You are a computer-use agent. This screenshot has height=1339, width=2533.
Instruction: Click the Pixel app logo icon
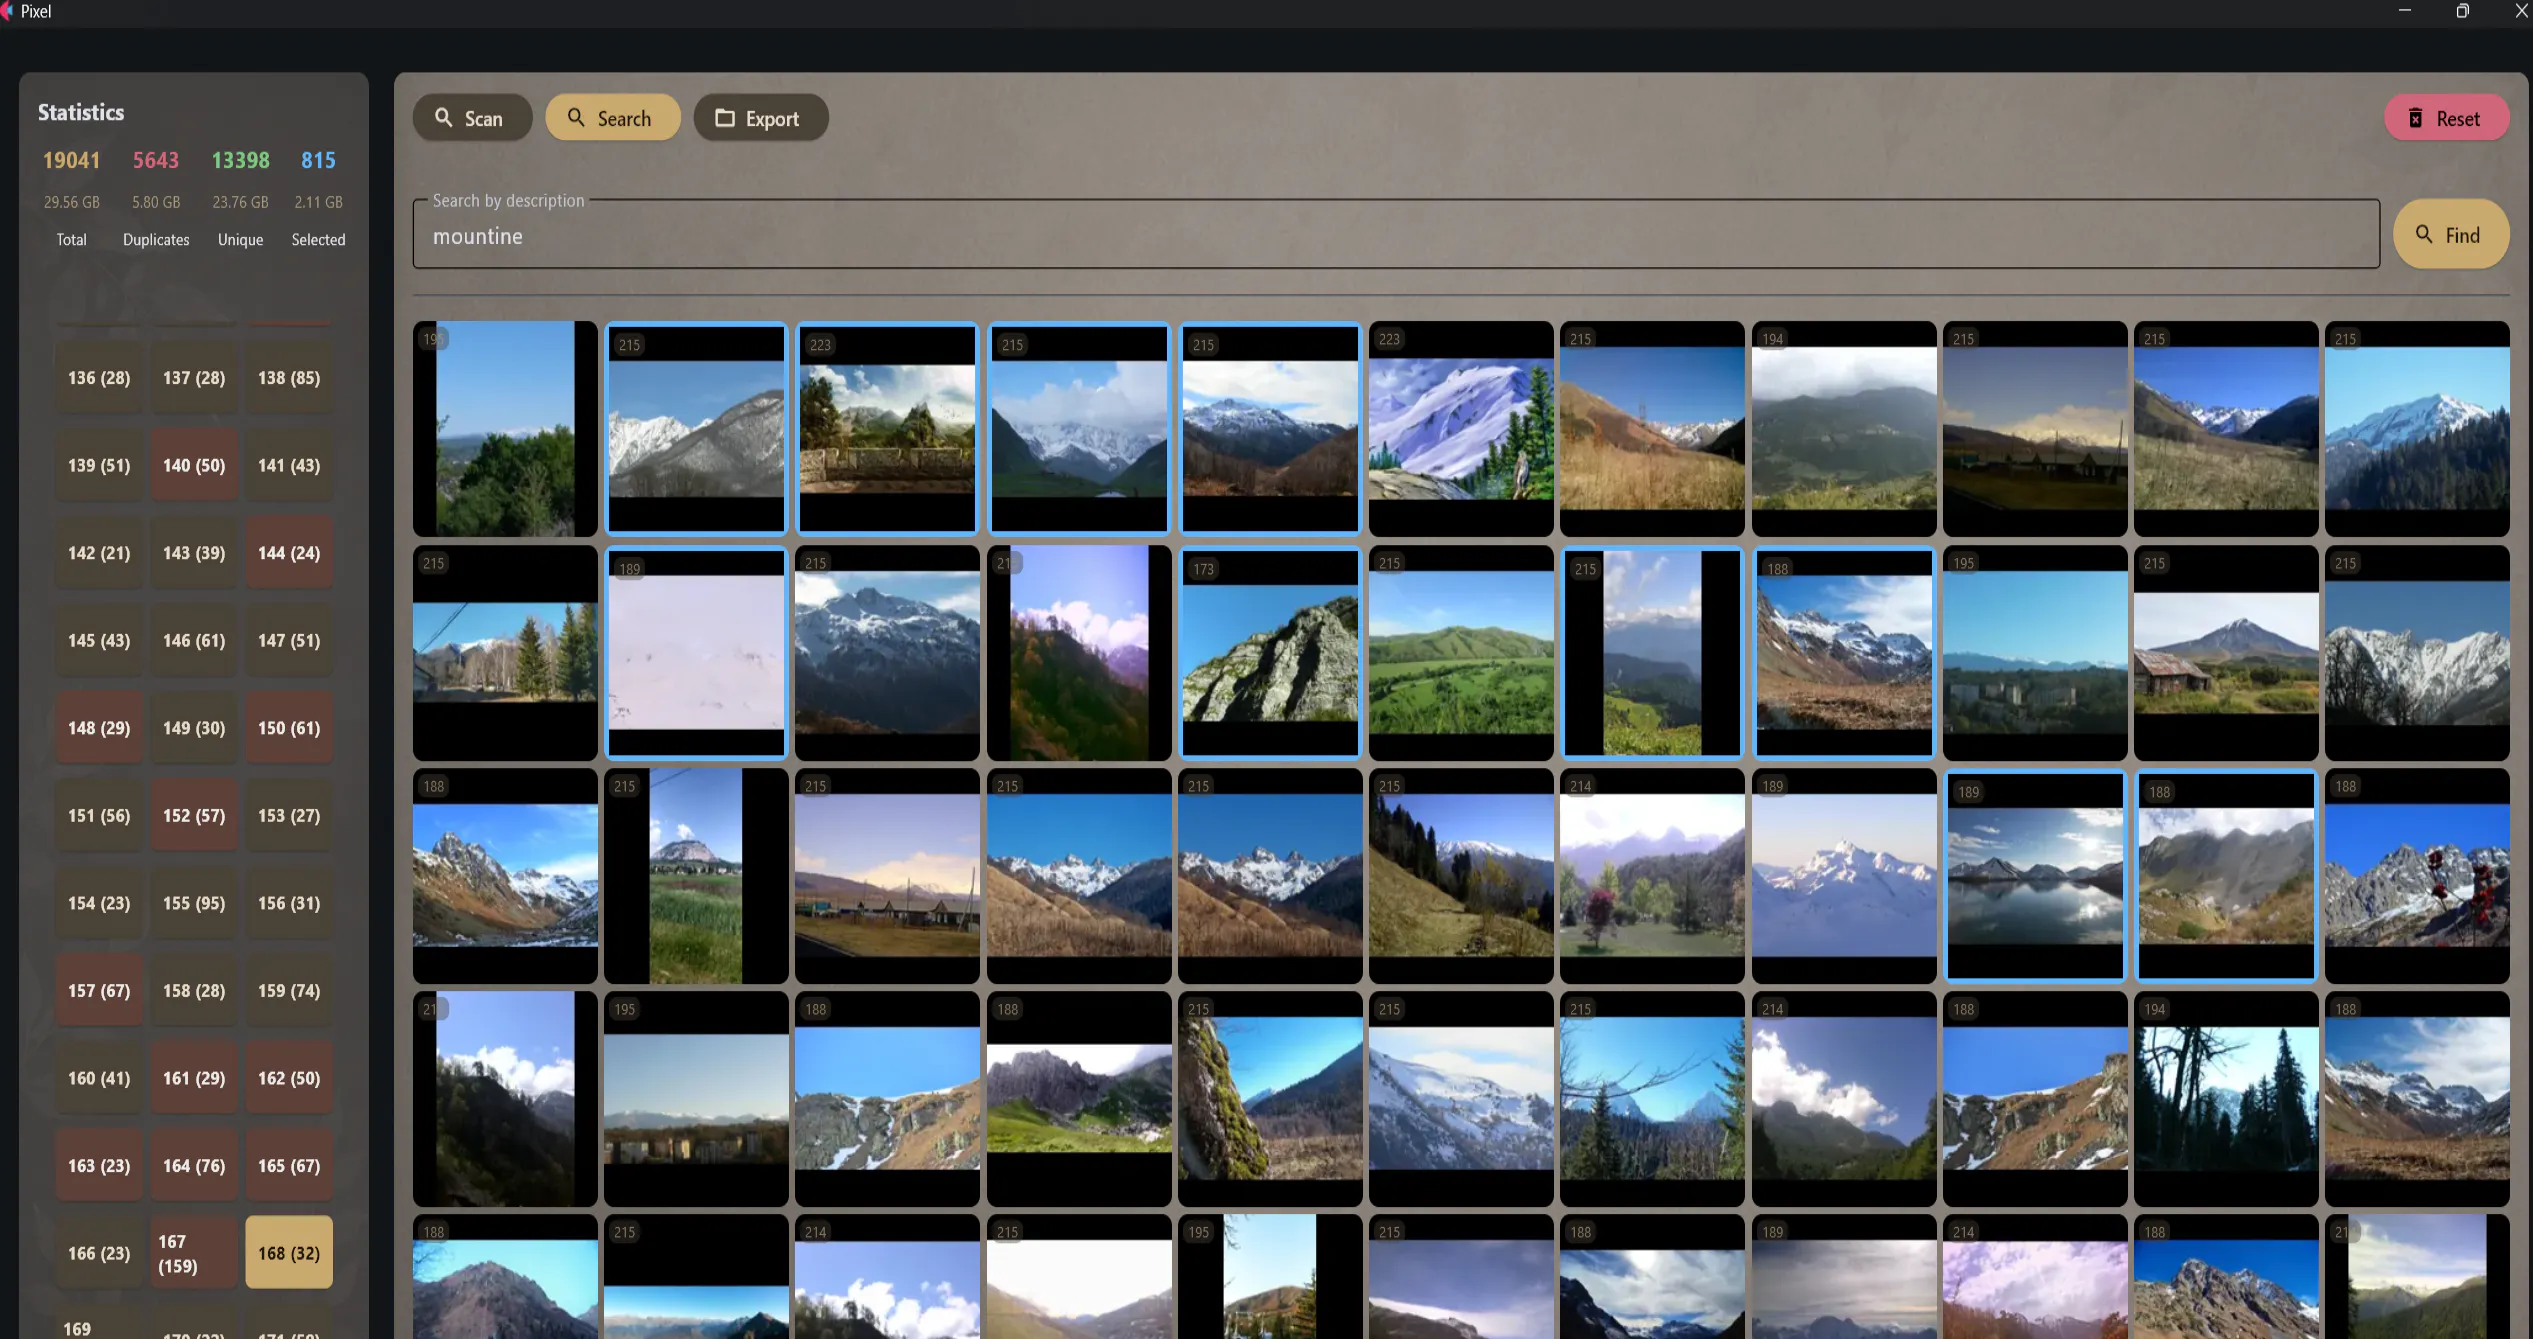7,11
